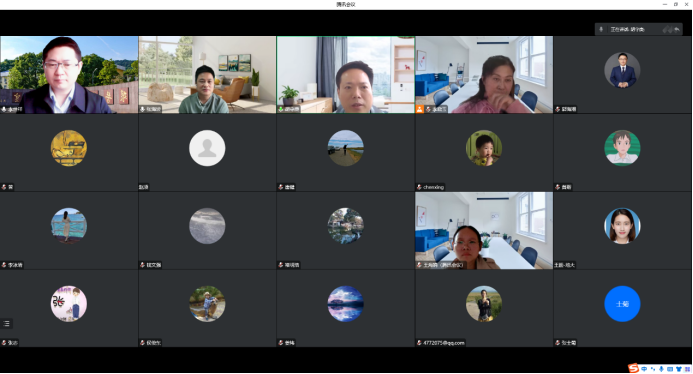This screenshot has width=693, height=374.
Task: Click the chending name label
Action: [433, 187]
